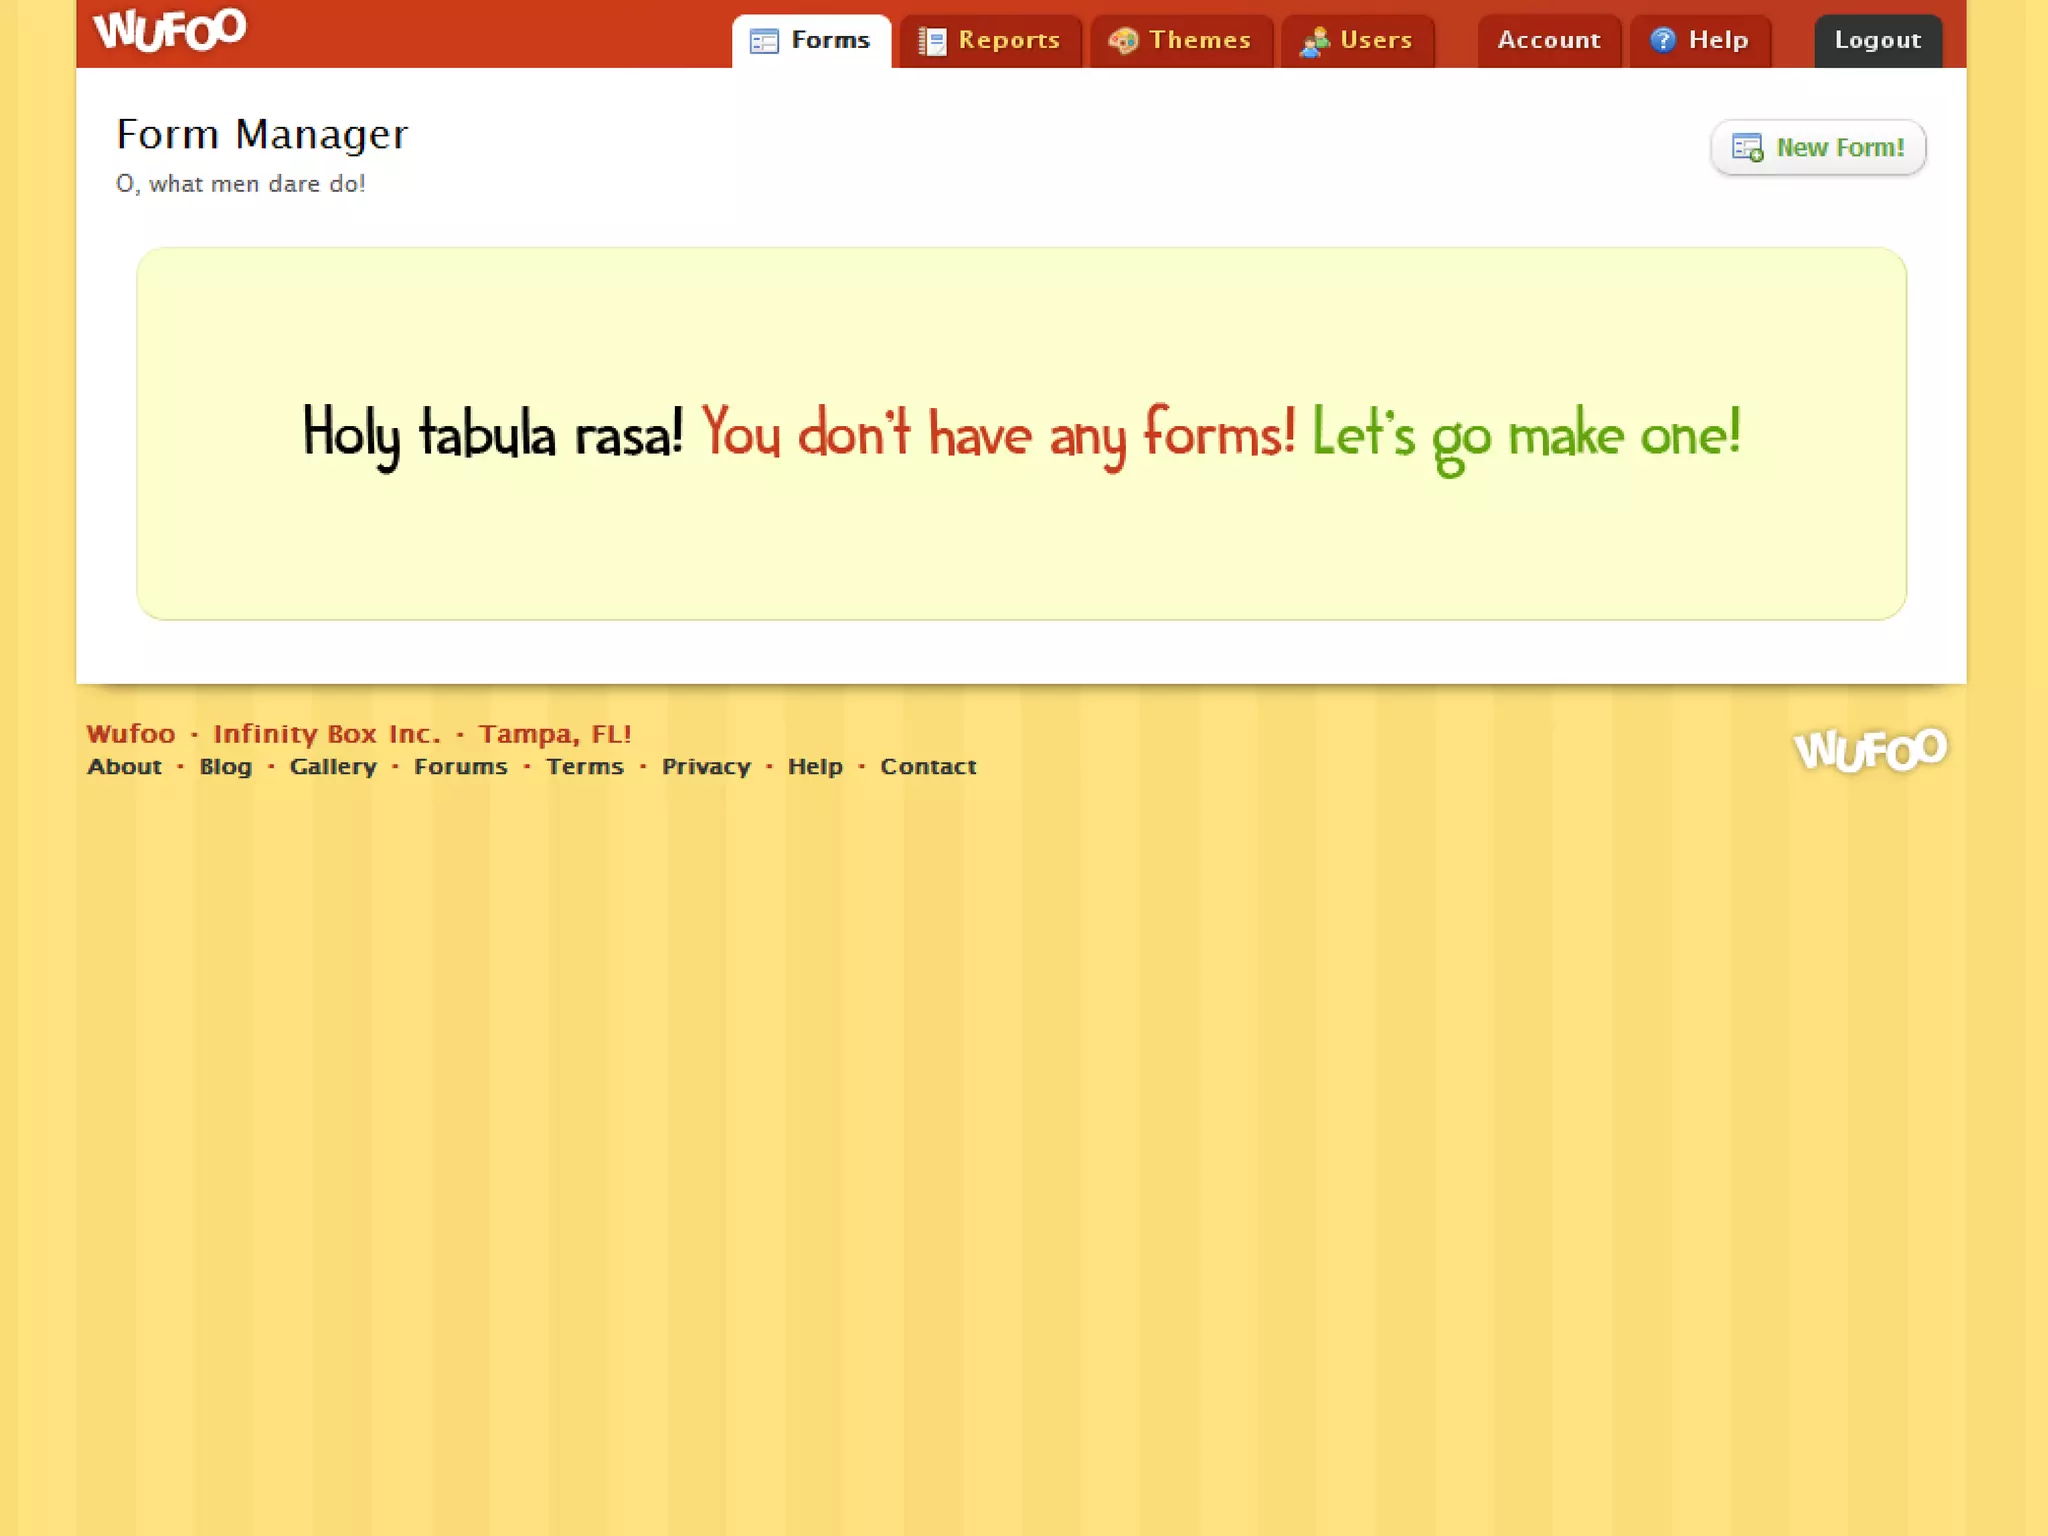Click the Themes palette icon
The width and height of the screenshot is (2048, 1536).
pyautogui.click(x=1123, y=41)
